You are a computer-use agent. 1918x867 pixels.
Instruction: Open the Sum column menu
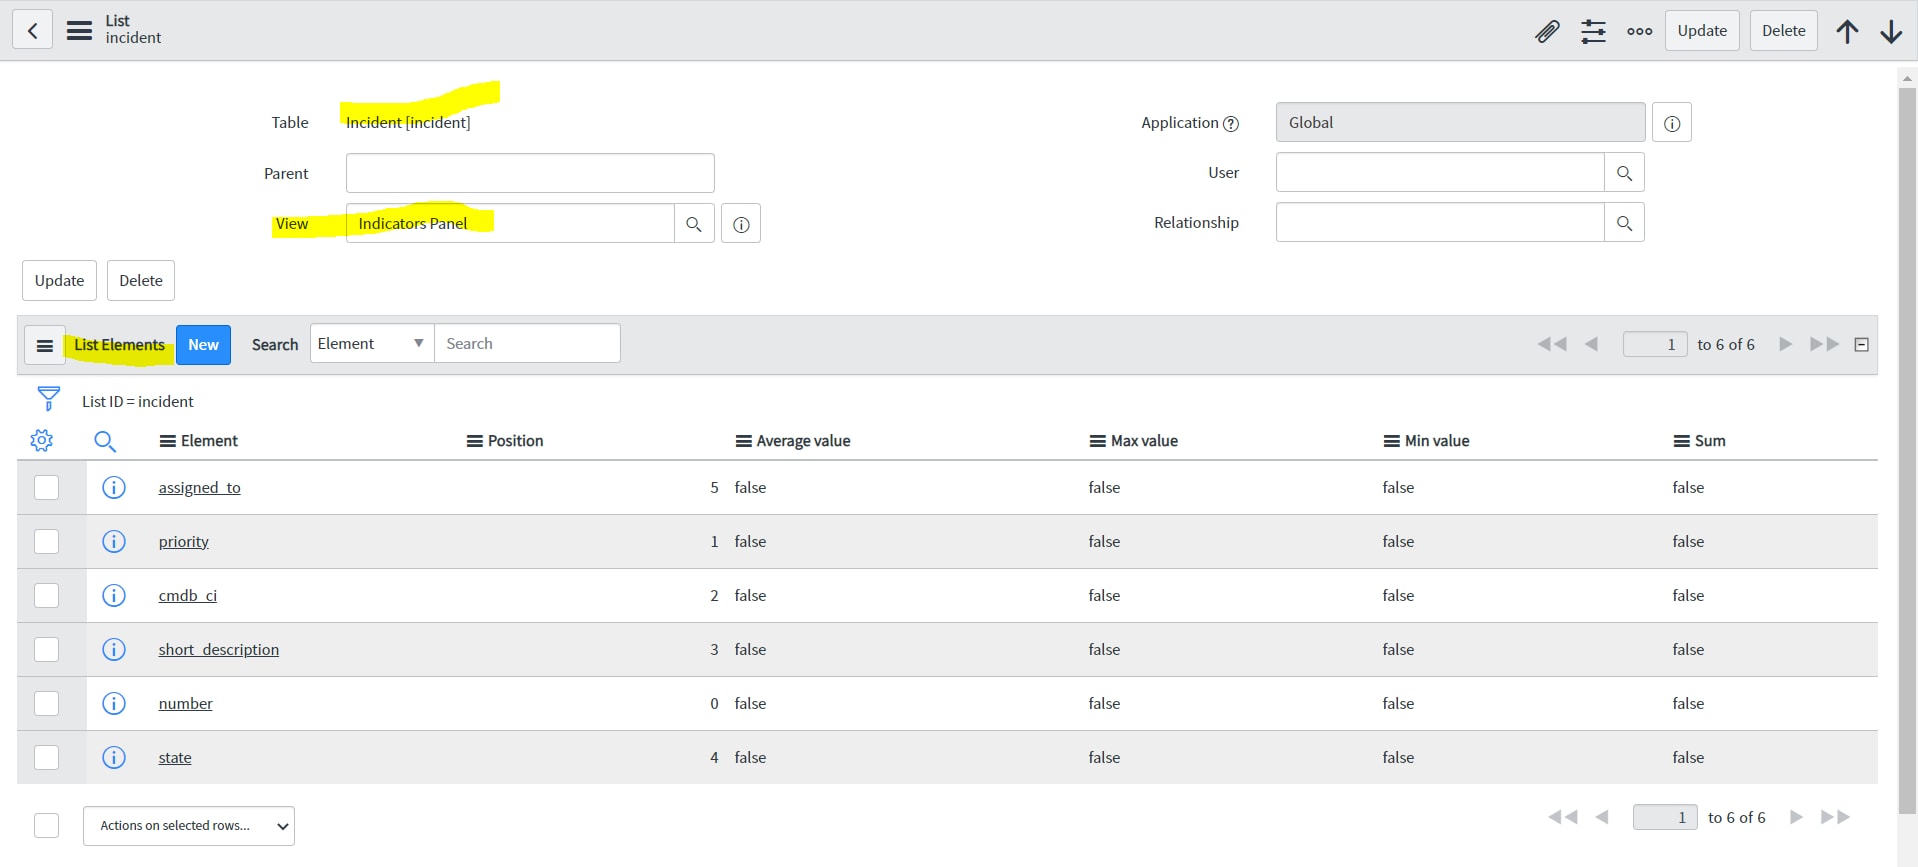(x=1682, y=441)
